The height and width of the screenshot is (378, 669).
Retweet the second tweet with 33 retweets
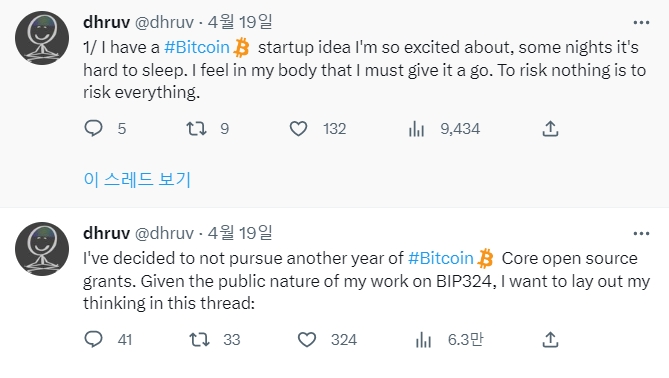199,340
